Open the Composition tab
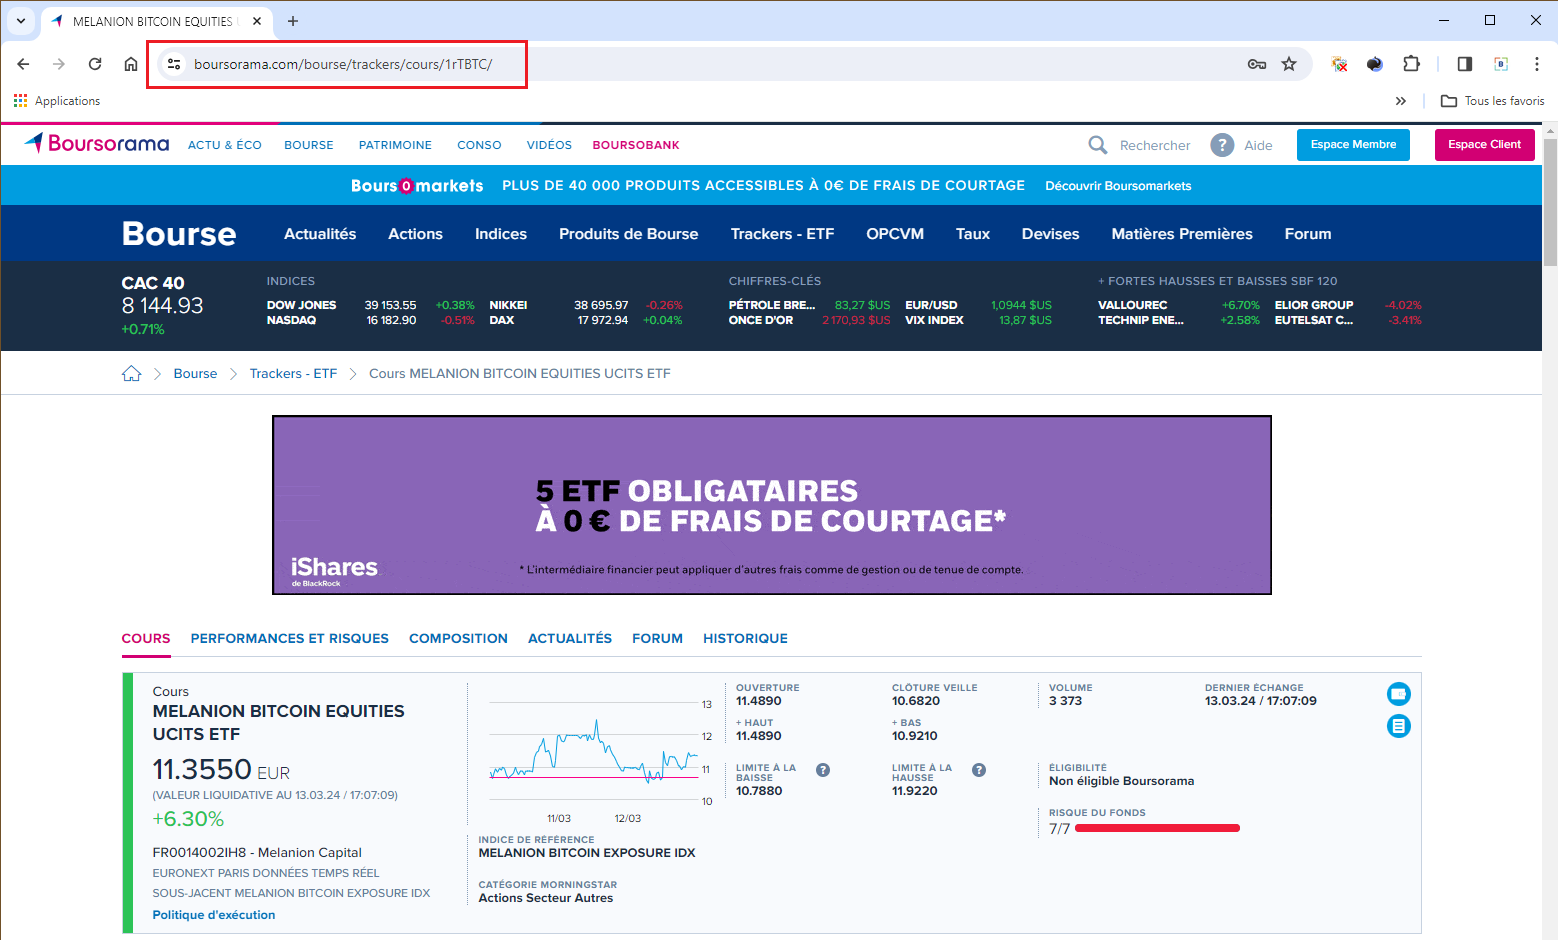Viewport: 1558px width, 940px height. tap(458, 638)
